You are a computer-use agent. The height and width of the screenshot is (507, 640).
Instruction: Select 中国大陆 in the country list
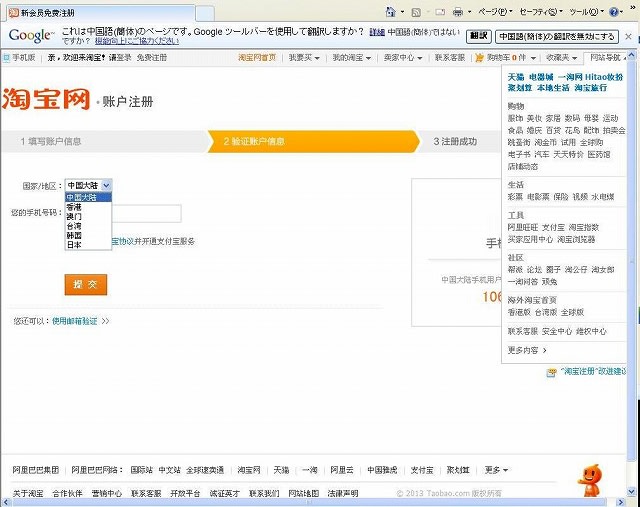[88, 197]
